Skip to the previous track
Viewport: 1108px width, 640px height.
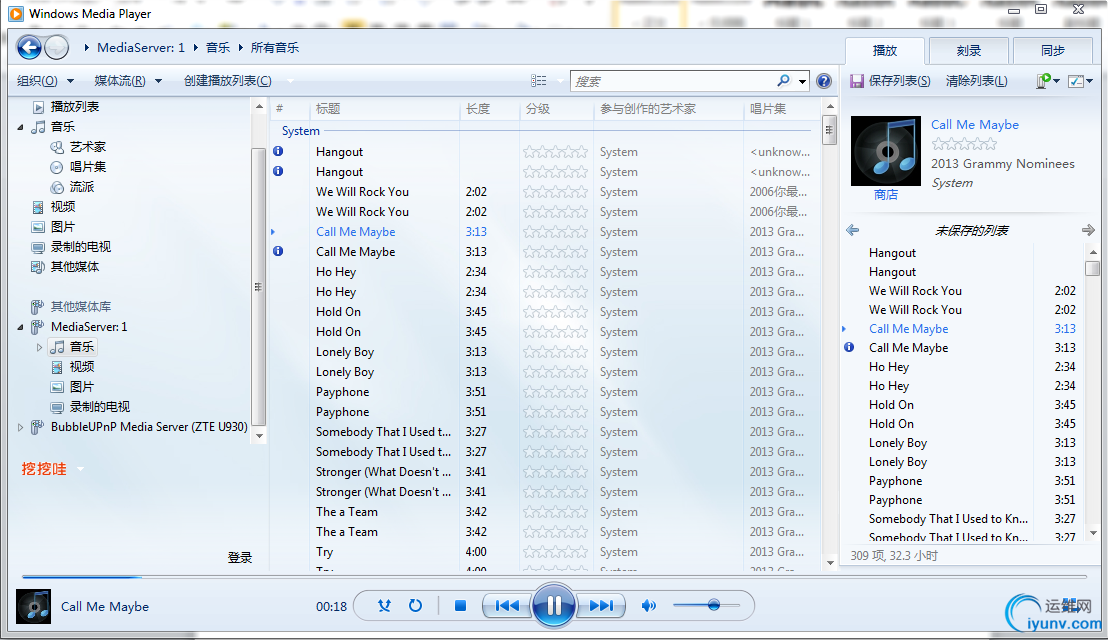[507, 605]
